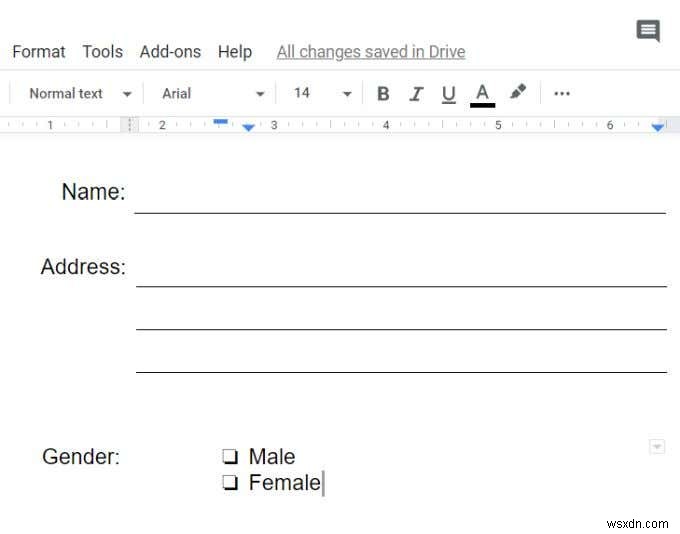
Task: Click the small dropdown arrow beside Gender row
Action: (x=657, y=446)
